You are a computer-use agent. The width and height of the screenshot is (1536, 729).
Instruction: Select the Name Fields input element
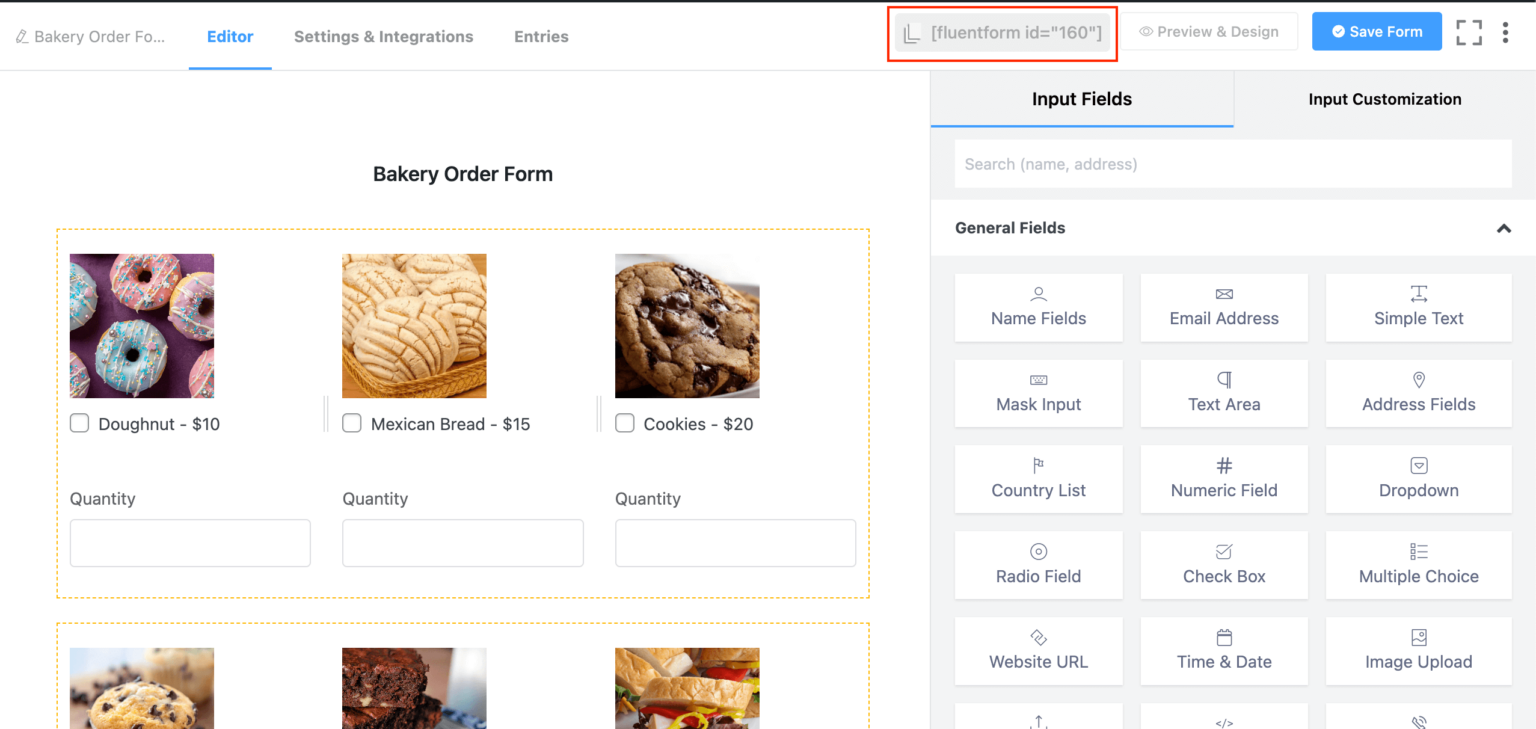1038,307
